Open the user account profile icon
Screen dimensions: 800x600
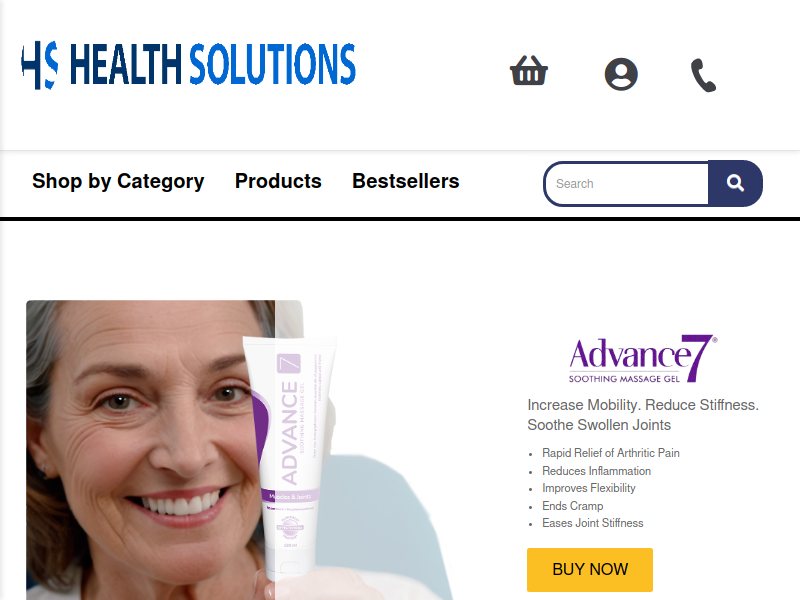pos(621,74)
